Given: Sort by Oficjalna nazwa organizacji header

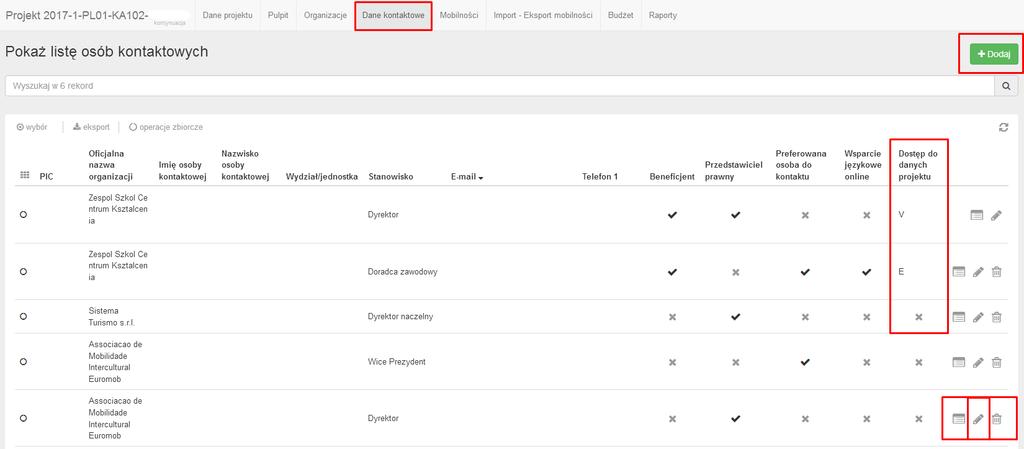Looking at the screenshot, I should coord(112,165).
